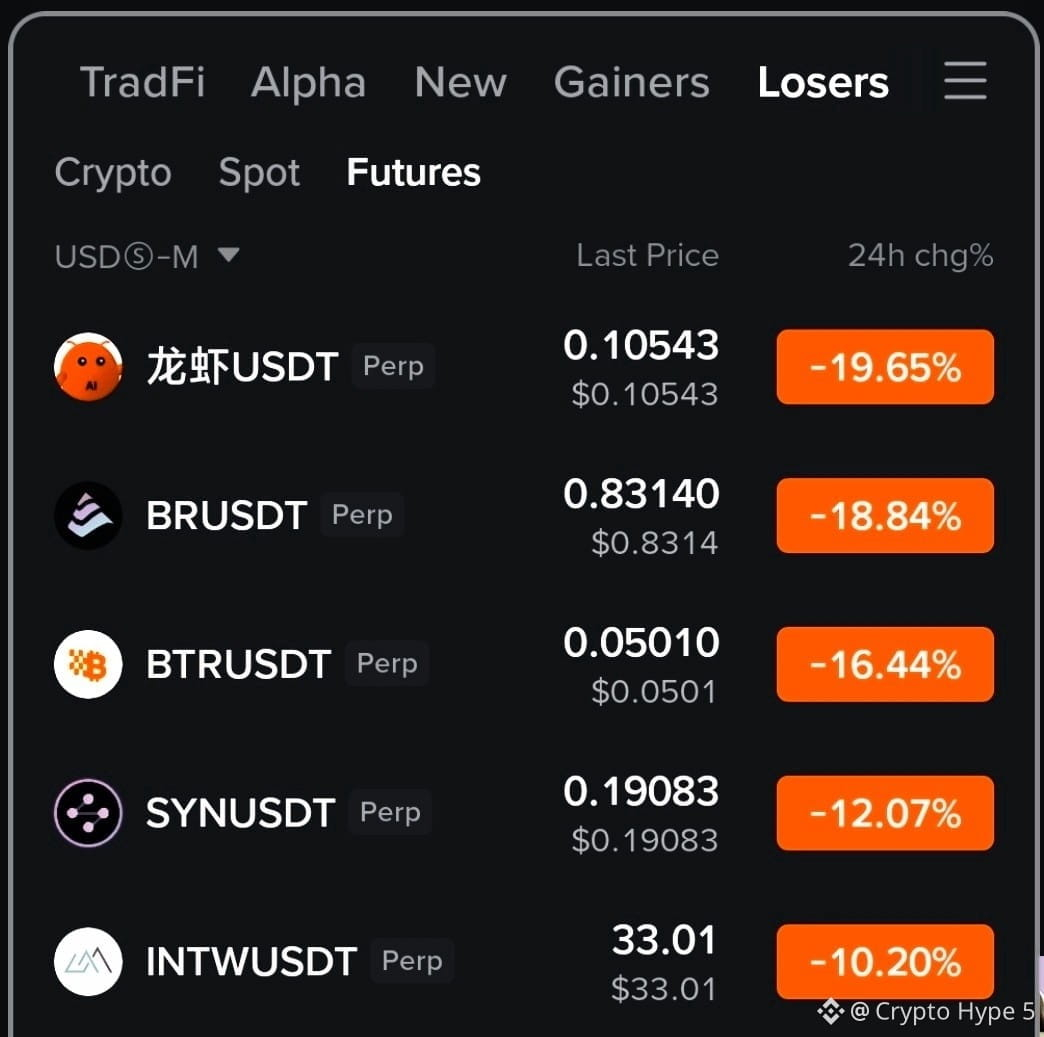This screenshot has width=1044, height=1037.
Task: Tap the SYNUSDT purple node logo
Action: coord(88,813)
